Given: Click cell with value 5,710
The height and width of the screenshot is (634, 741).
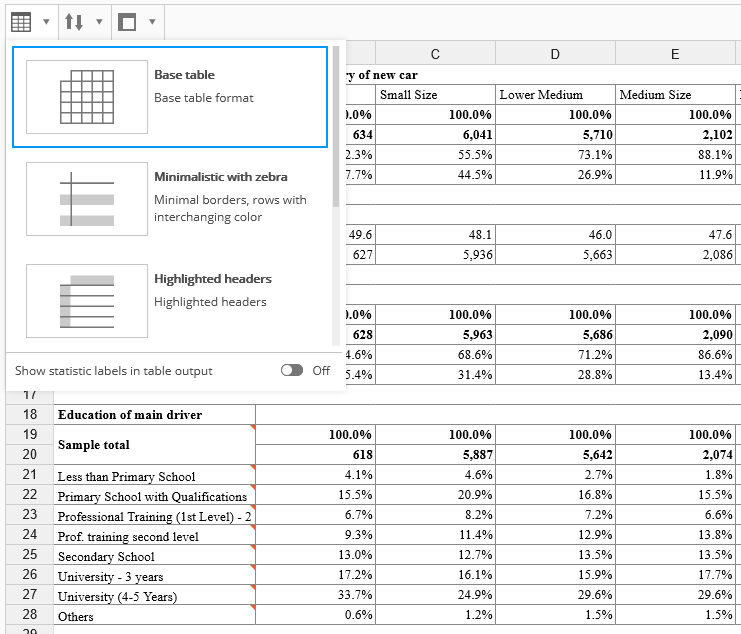Looking at the screenshot, I should 555,135.
